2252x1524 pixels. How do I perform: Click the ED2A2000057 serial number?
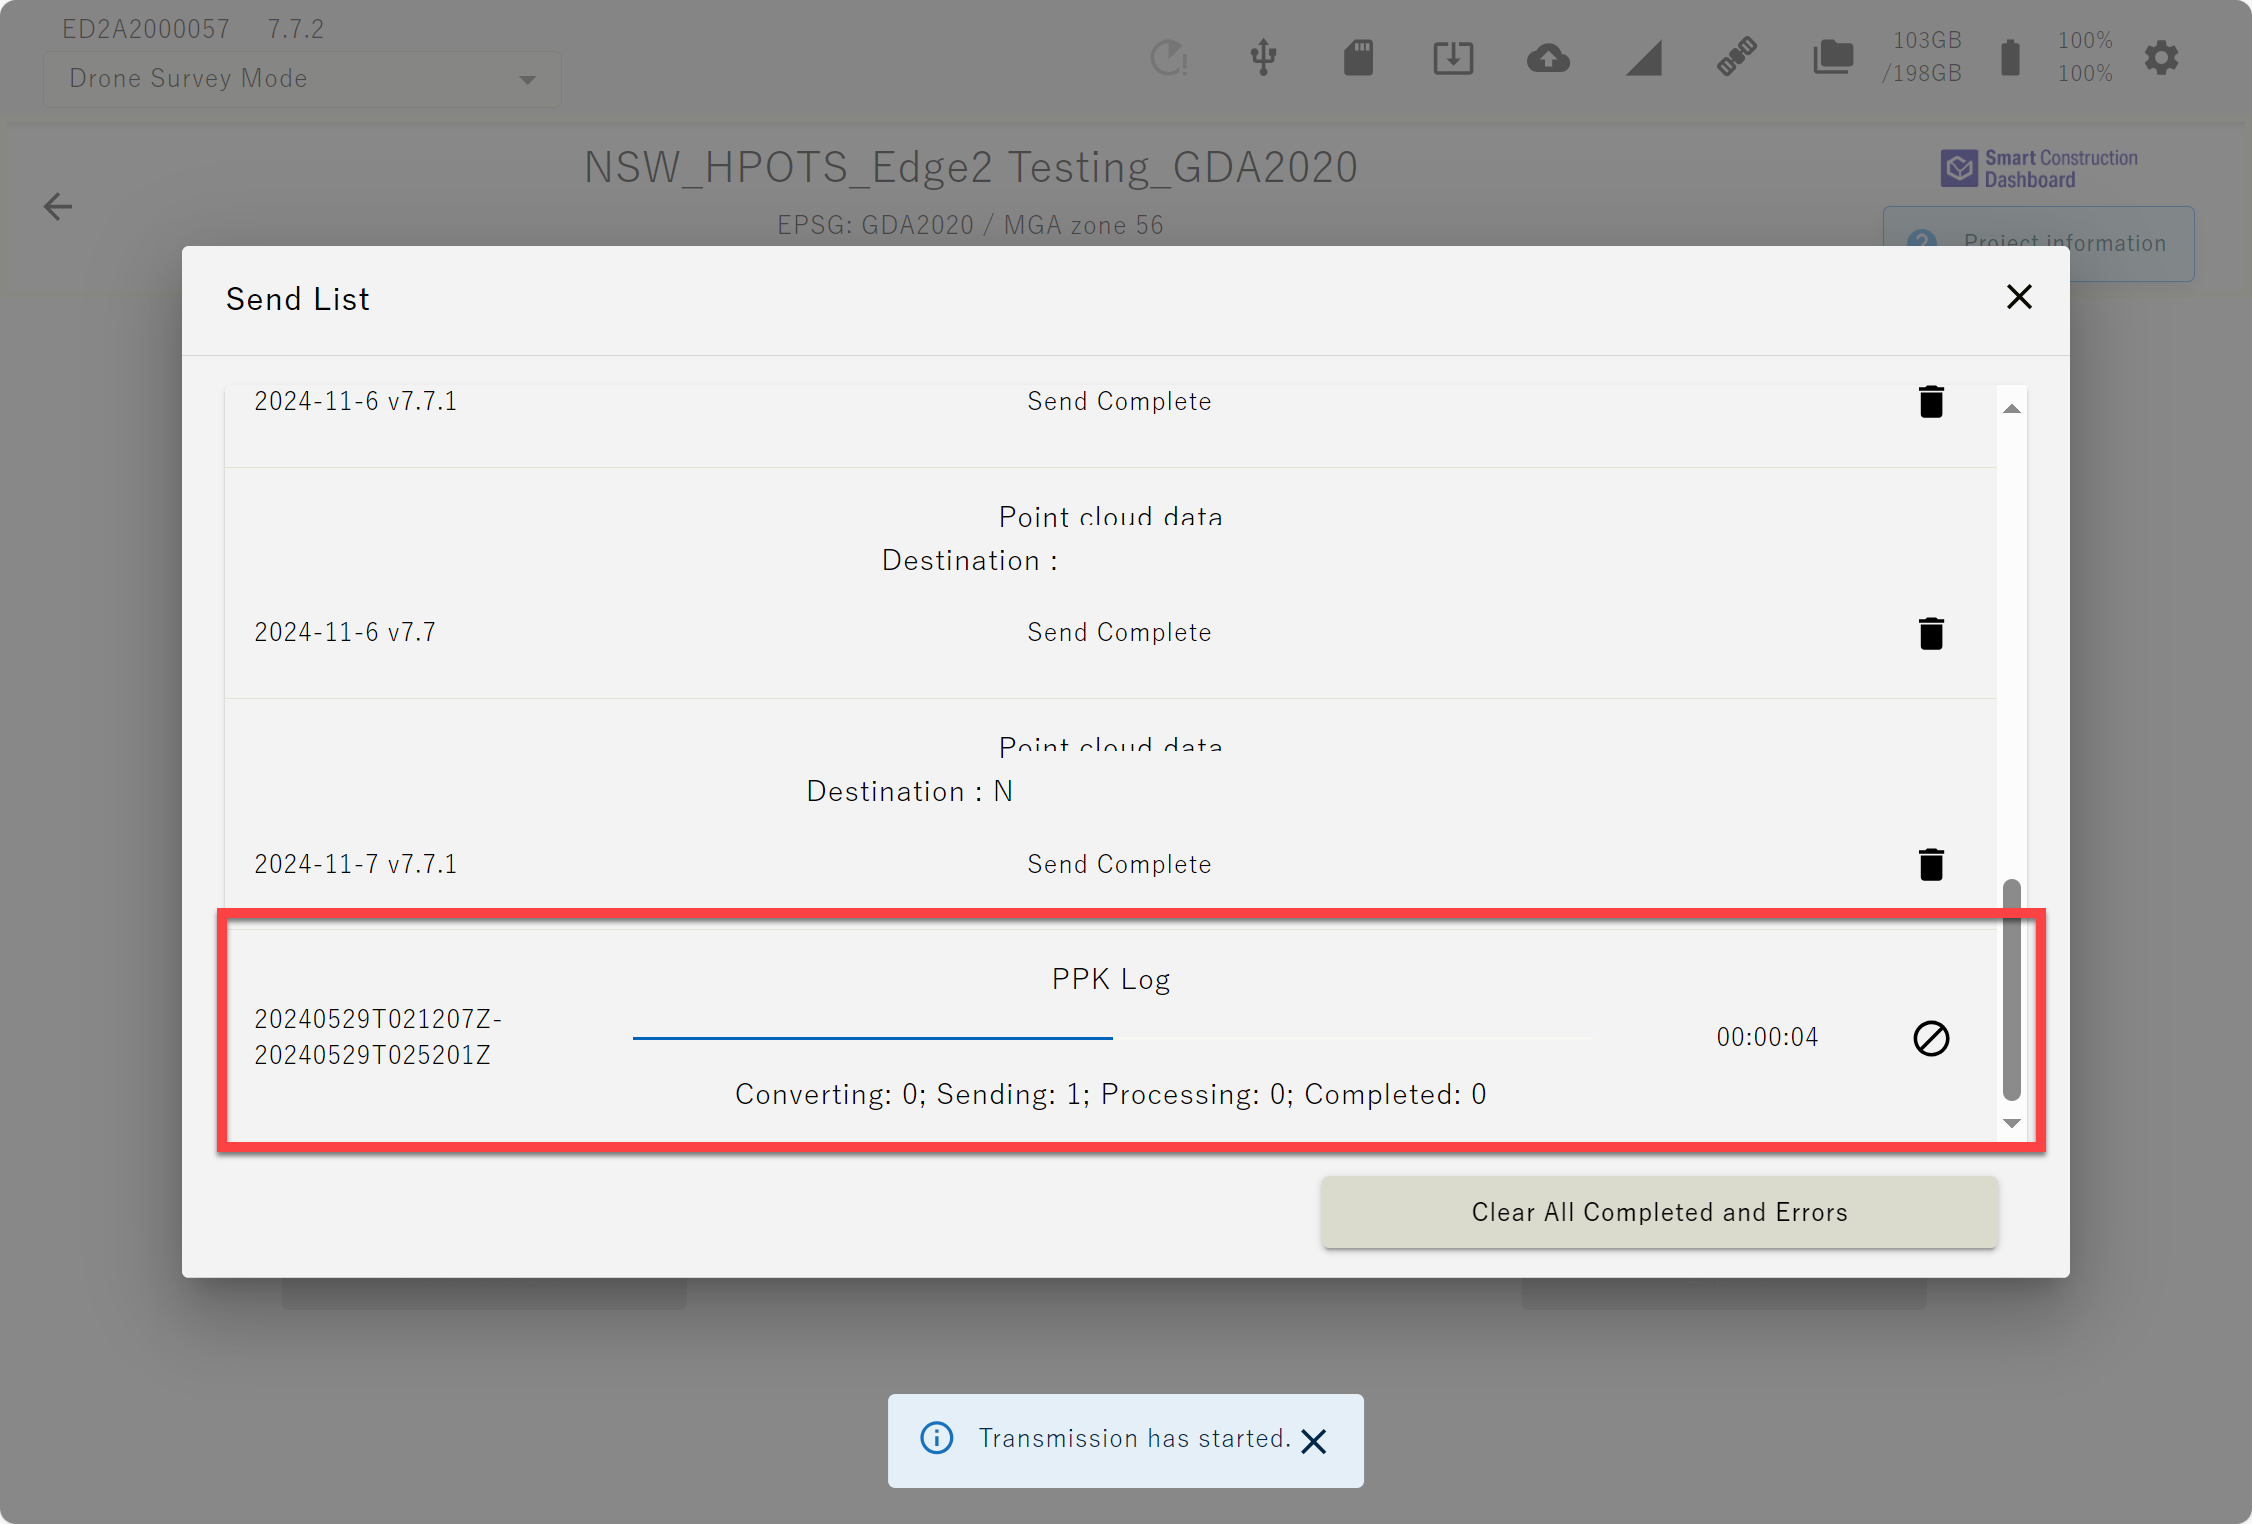click(146, 29)
